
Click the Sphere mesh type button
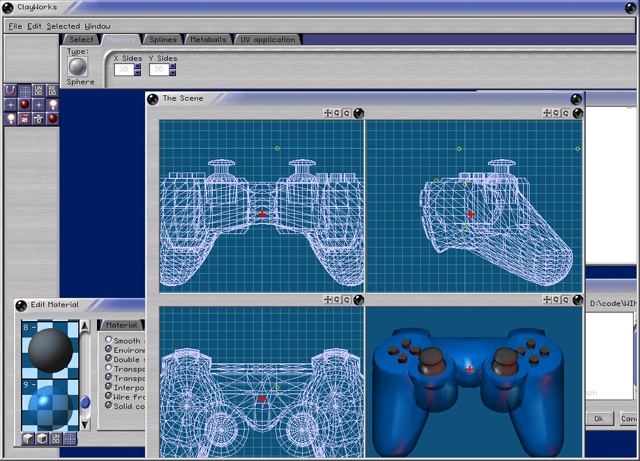tap(78, 67)
